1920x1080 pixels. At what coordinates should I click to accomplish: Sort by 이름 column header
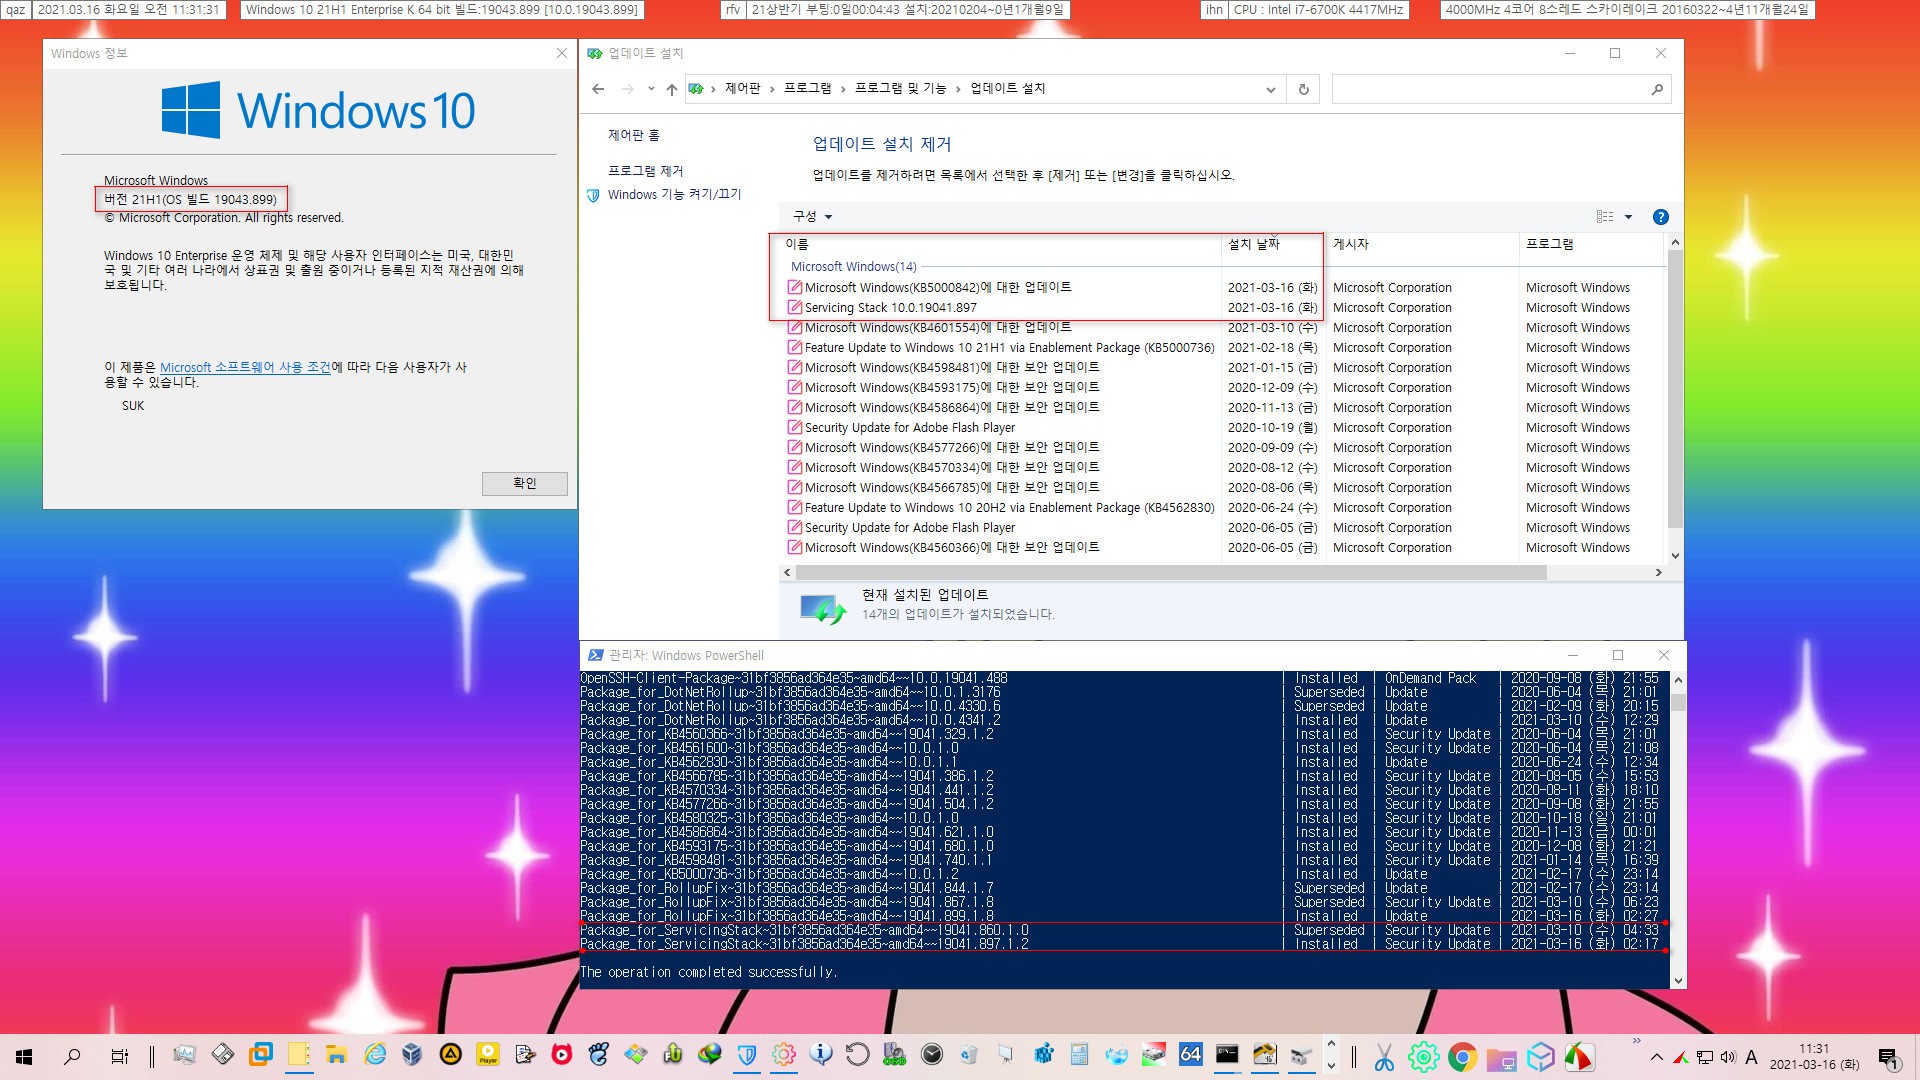coord(1000,244)
